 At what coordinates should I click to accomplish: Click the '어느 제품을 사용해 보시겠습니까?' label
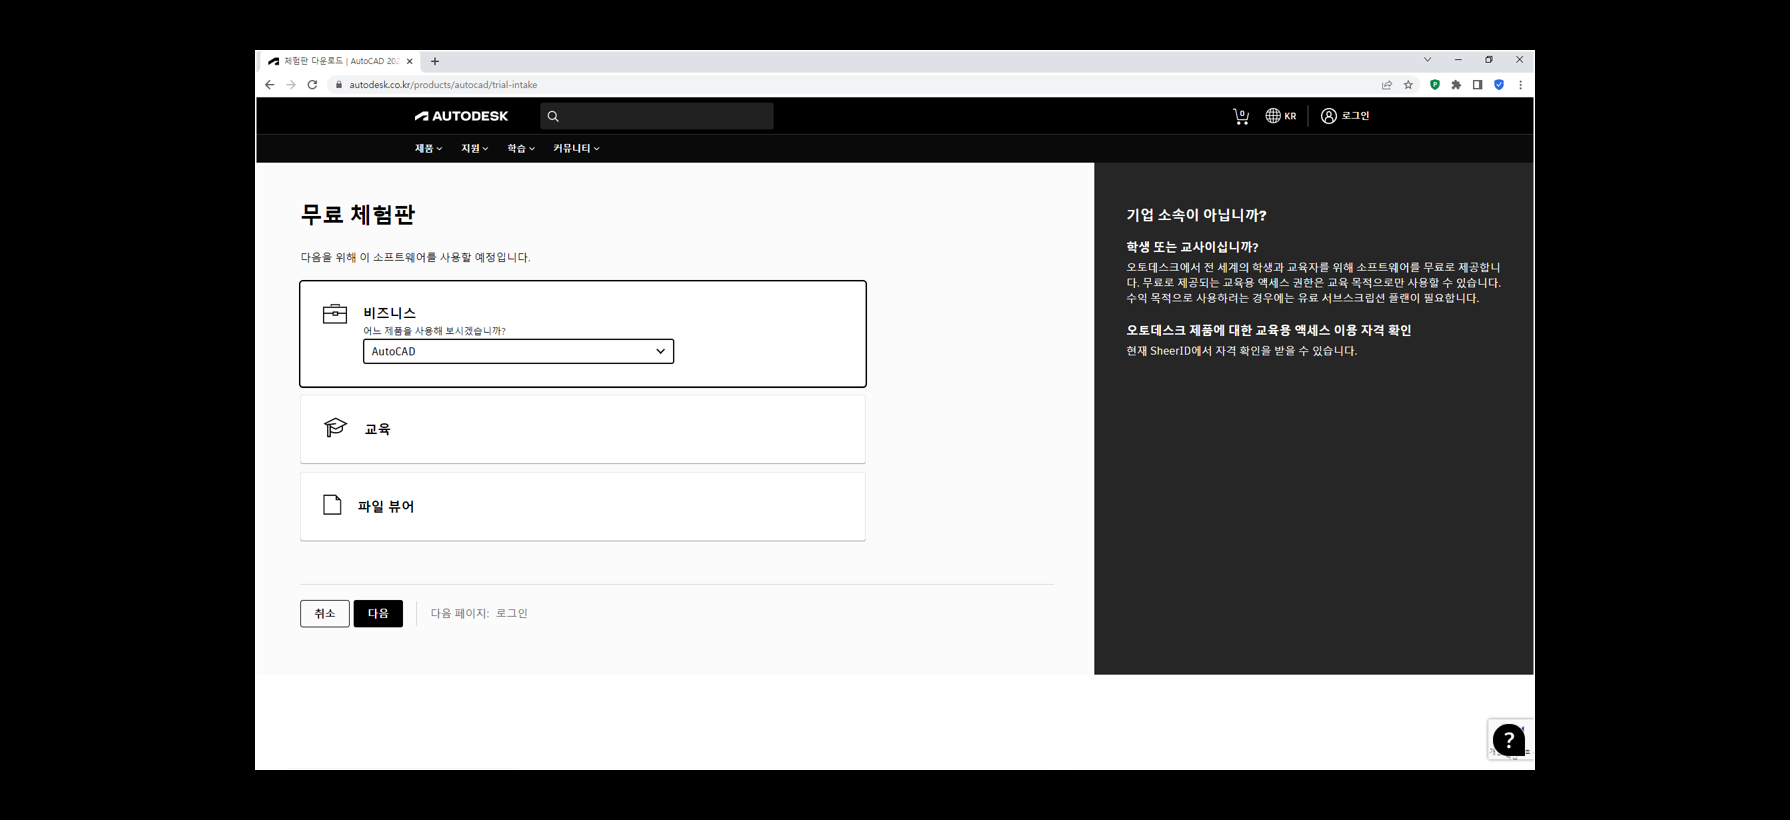click(434, 331)
